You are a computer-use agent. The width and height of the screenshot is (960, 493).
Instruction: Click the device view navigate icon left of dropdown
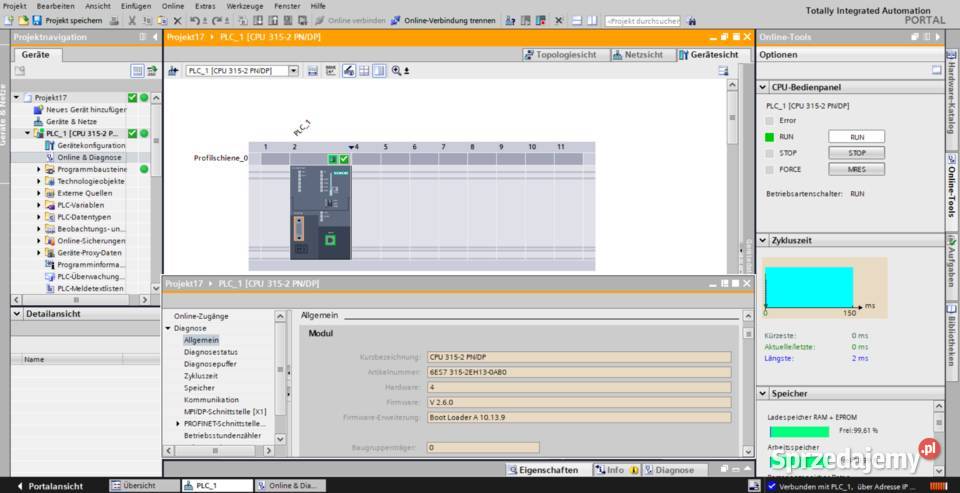pos(173,71)
